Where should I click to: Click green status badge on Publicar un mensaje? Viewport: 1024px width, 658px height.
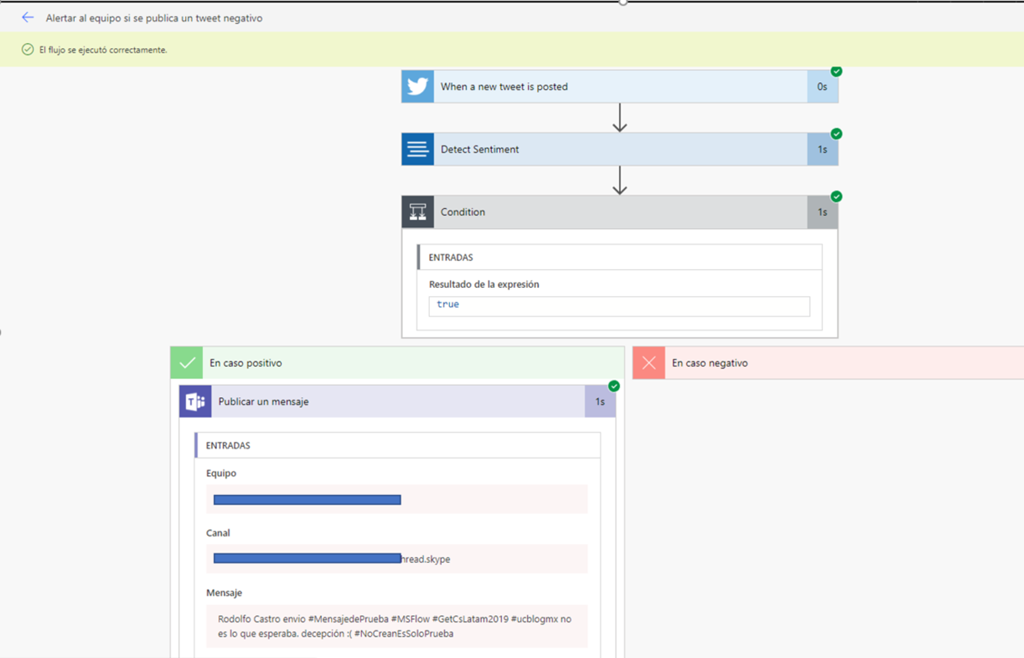click(614, 386)
